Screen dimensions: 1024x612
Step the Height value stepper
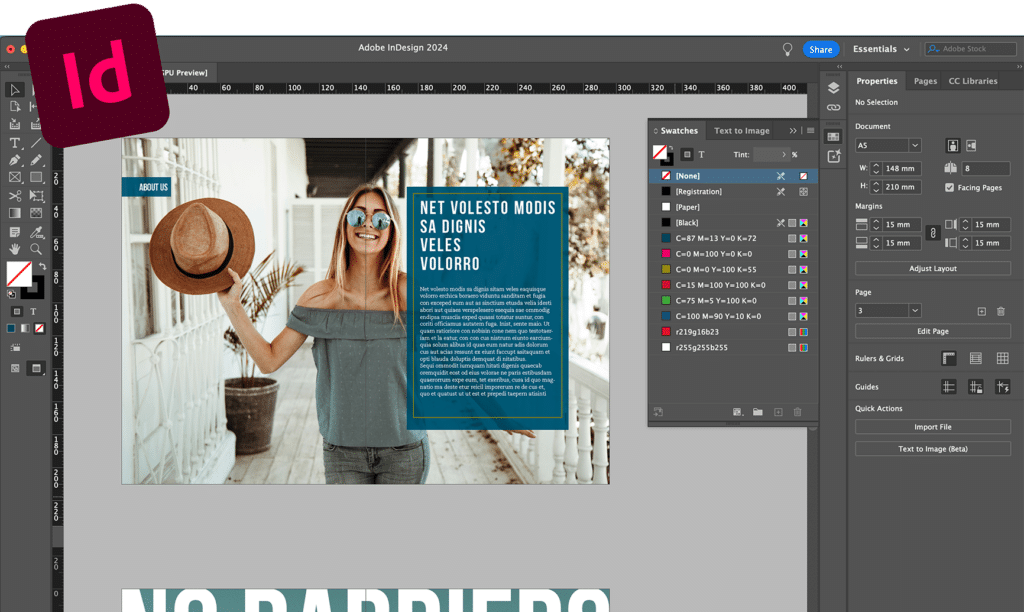pos(876,187)
